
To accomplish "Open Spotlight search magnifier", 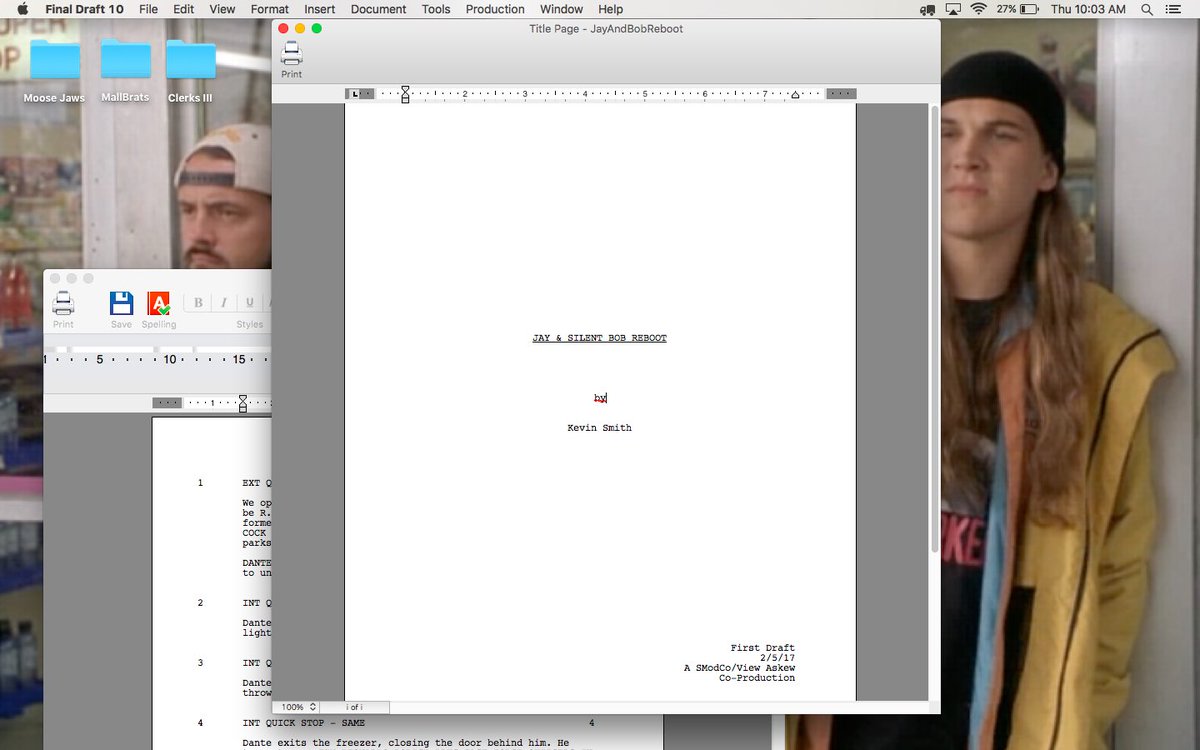I will [1147, 9].
